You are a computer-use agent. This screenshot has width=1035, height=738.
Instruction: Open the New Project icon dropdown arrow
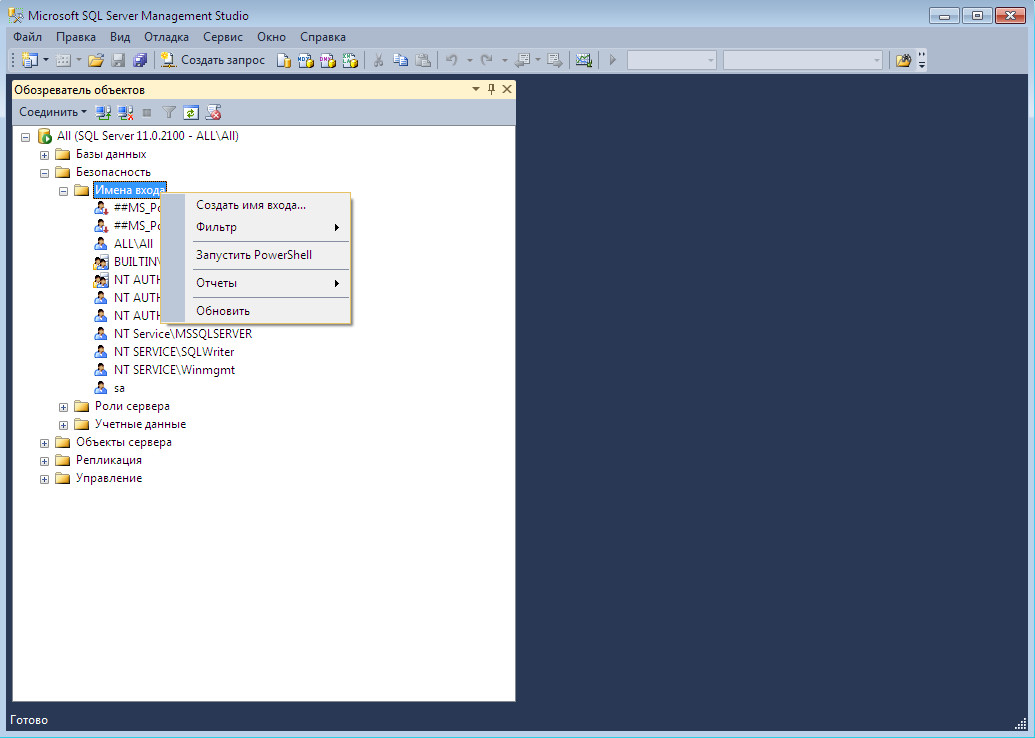(46, 60)
